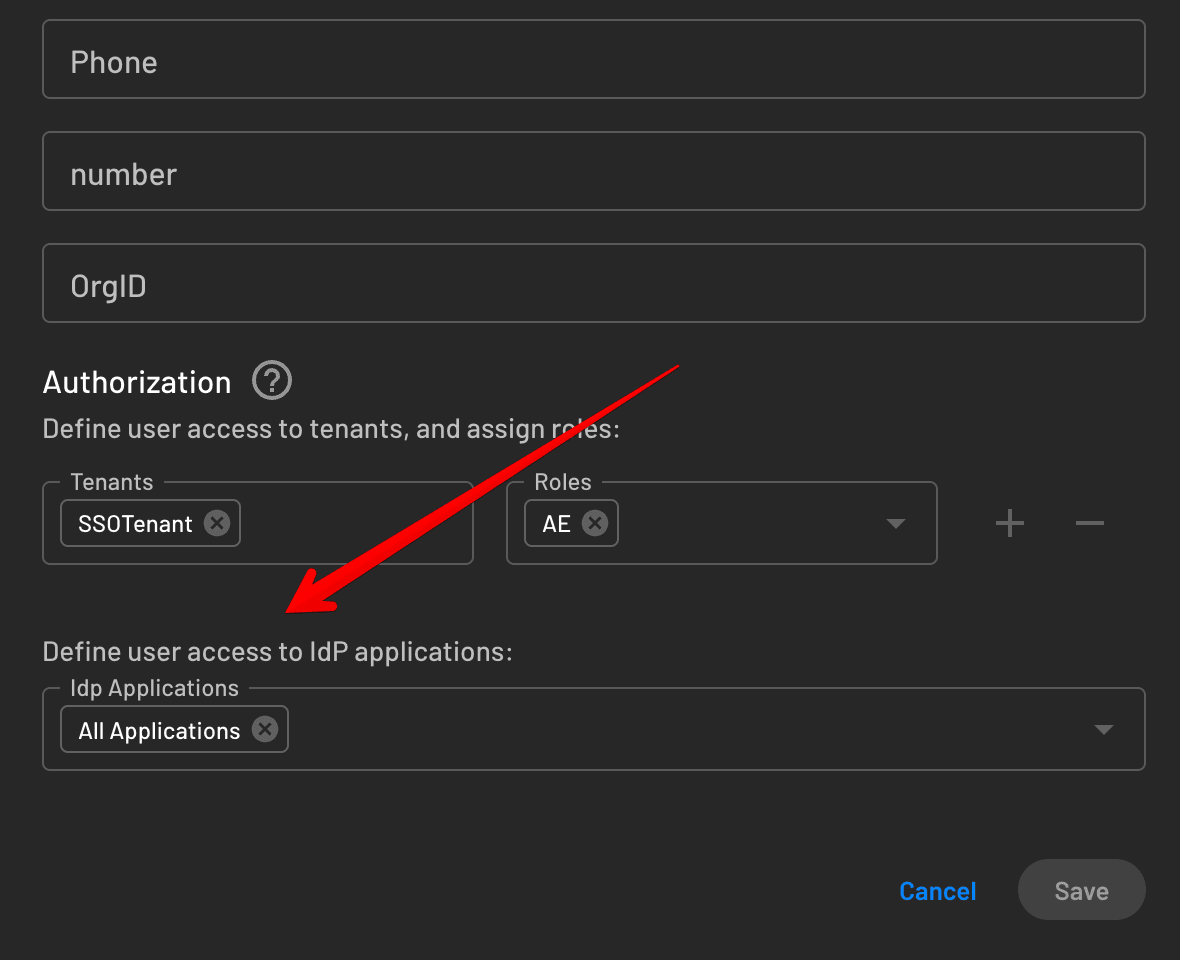Select the OrgID input field
The width and height of the screenshot is (1180, 960).
click(594, 283)
